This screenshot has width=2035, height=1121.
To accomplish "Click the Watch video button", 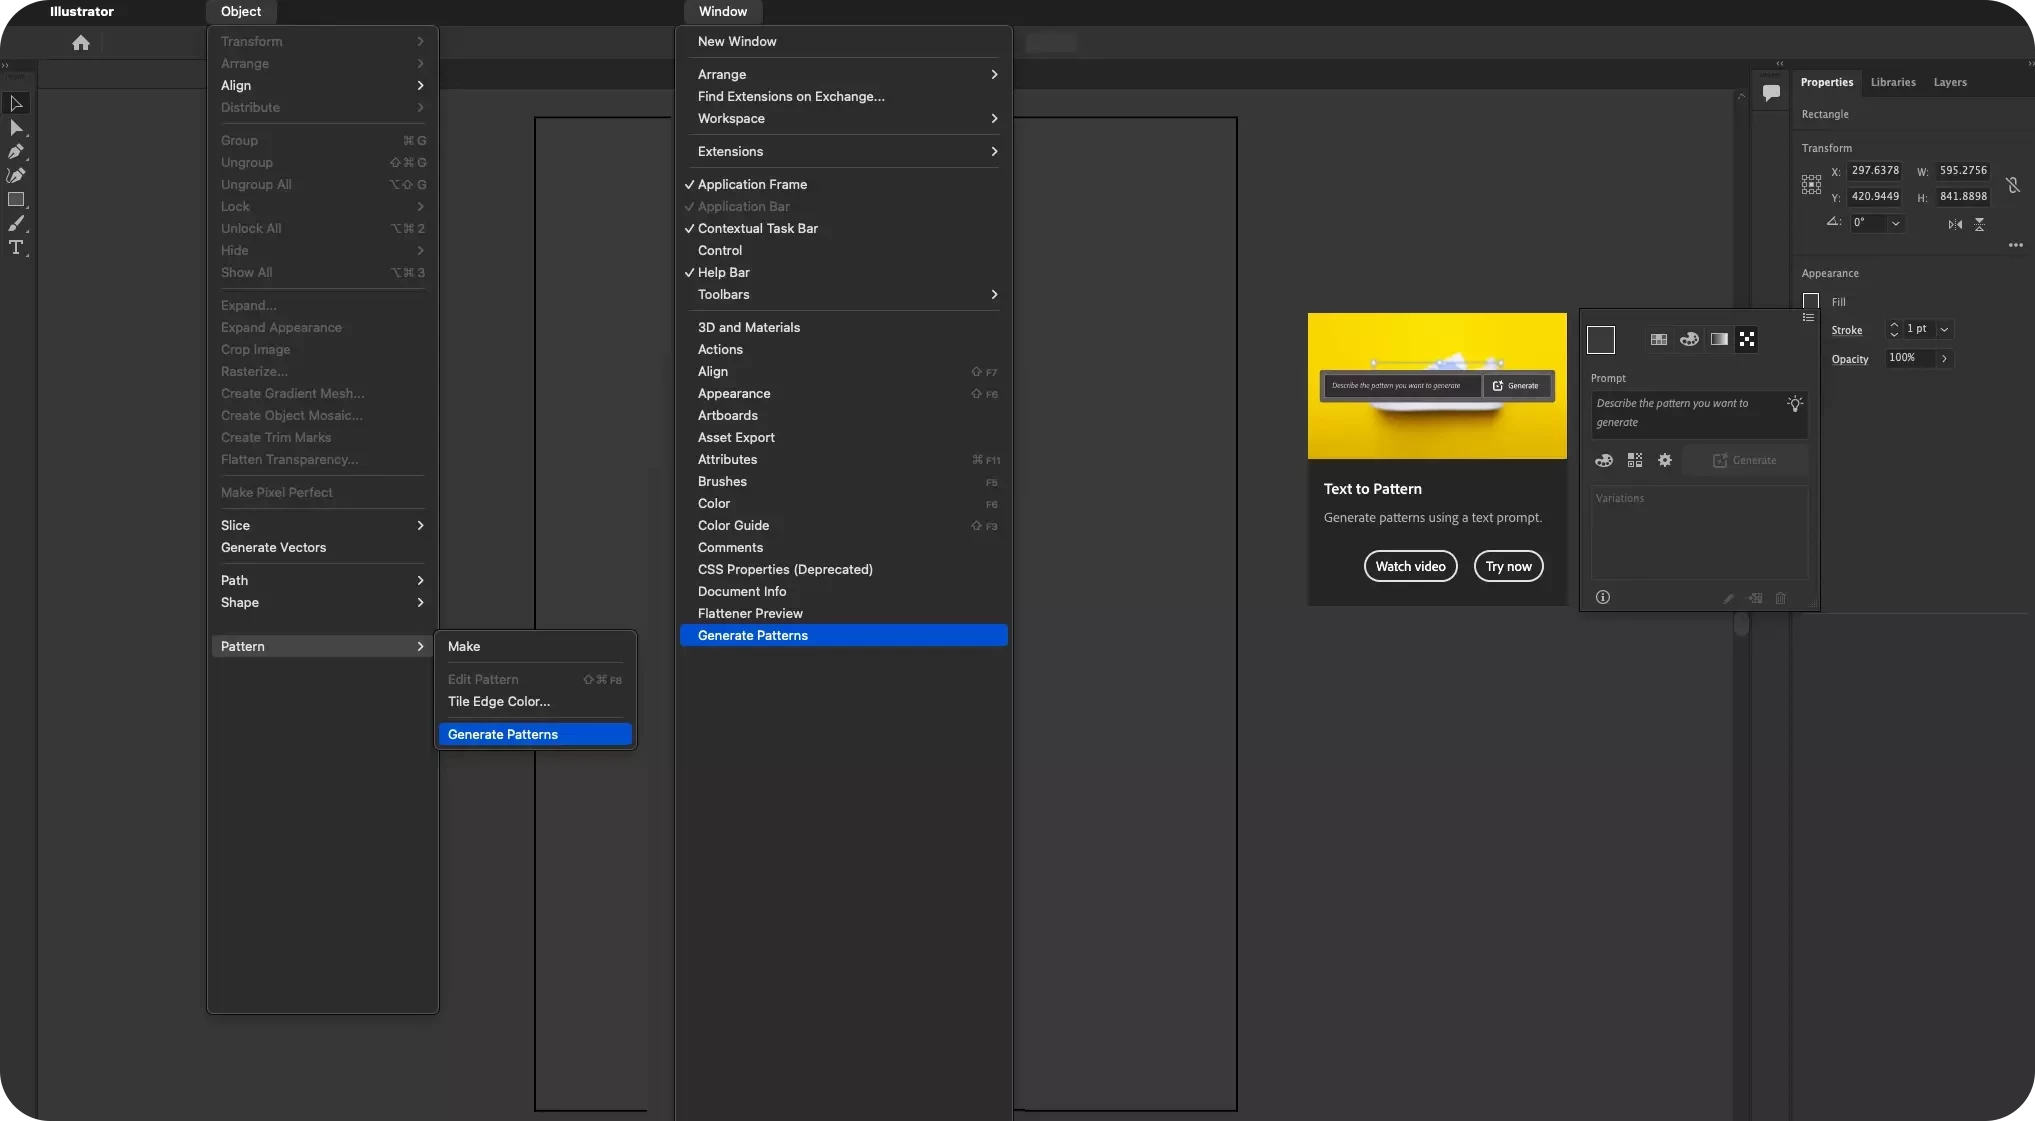I will 1410,566.
